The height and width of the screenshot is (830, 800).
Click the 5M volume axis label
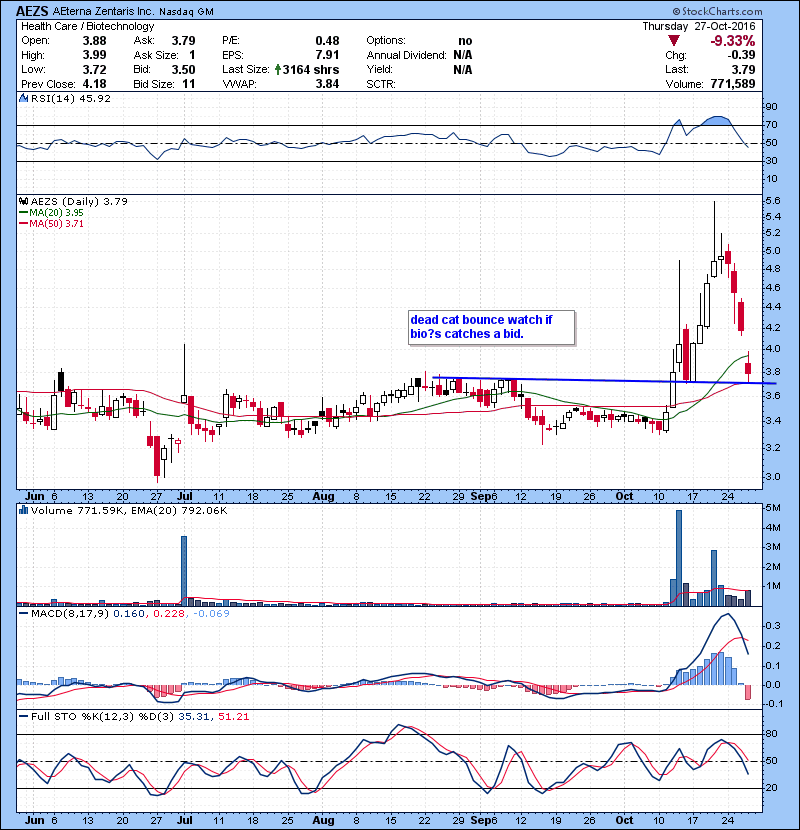coord(773,508)
